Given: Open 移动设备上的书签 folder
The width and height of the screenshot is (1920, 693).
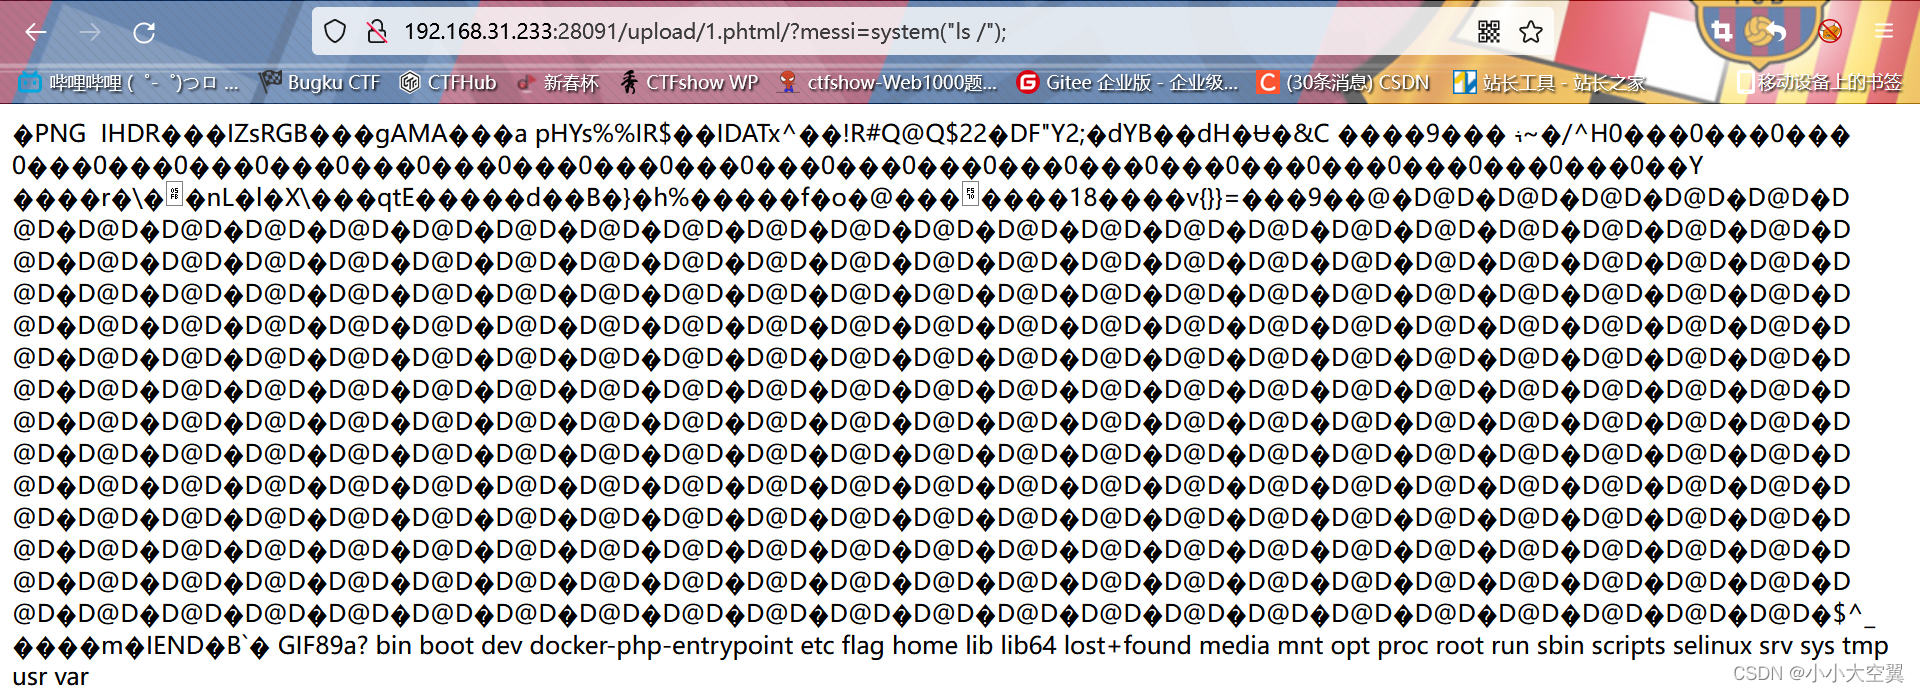Looking at the screenshot, I should (1818, 83).
